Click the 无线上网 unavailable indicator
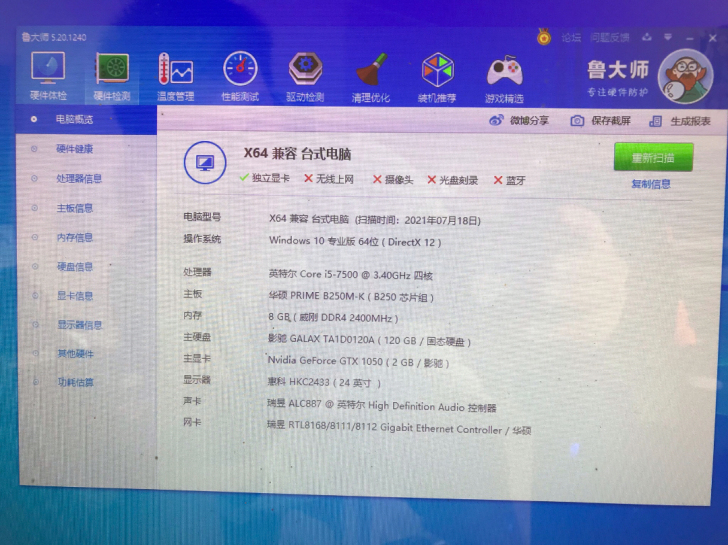This screenshot has width=728, height=545. click(x=329, y=179)
